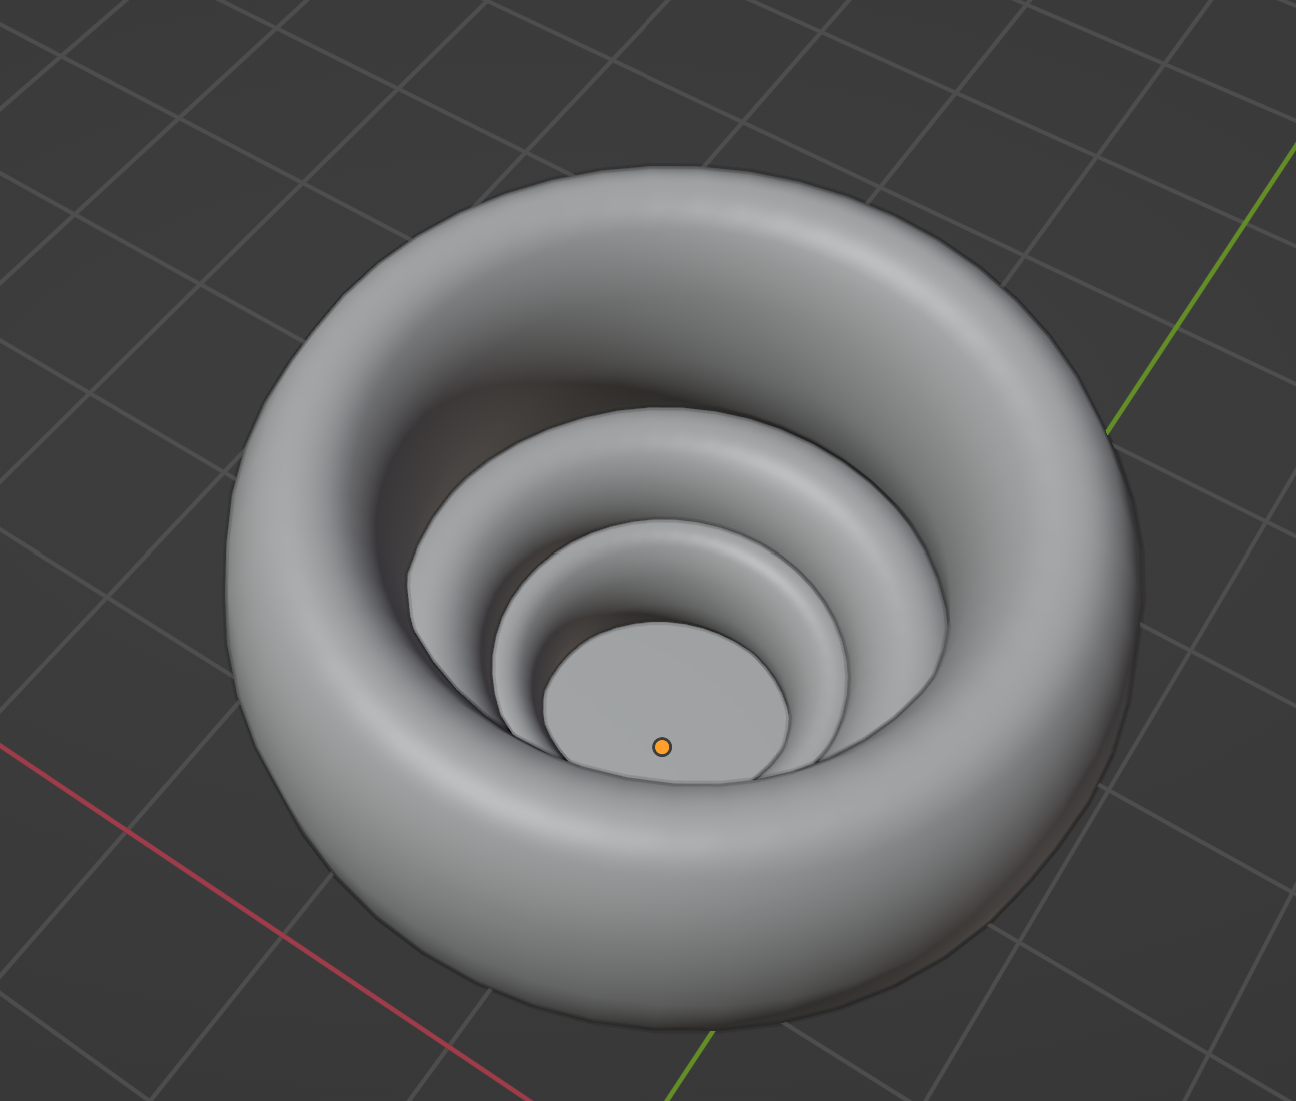
Task: Click the orange origin point of the object
Action: pyautogui.click(x=662, y=747)
